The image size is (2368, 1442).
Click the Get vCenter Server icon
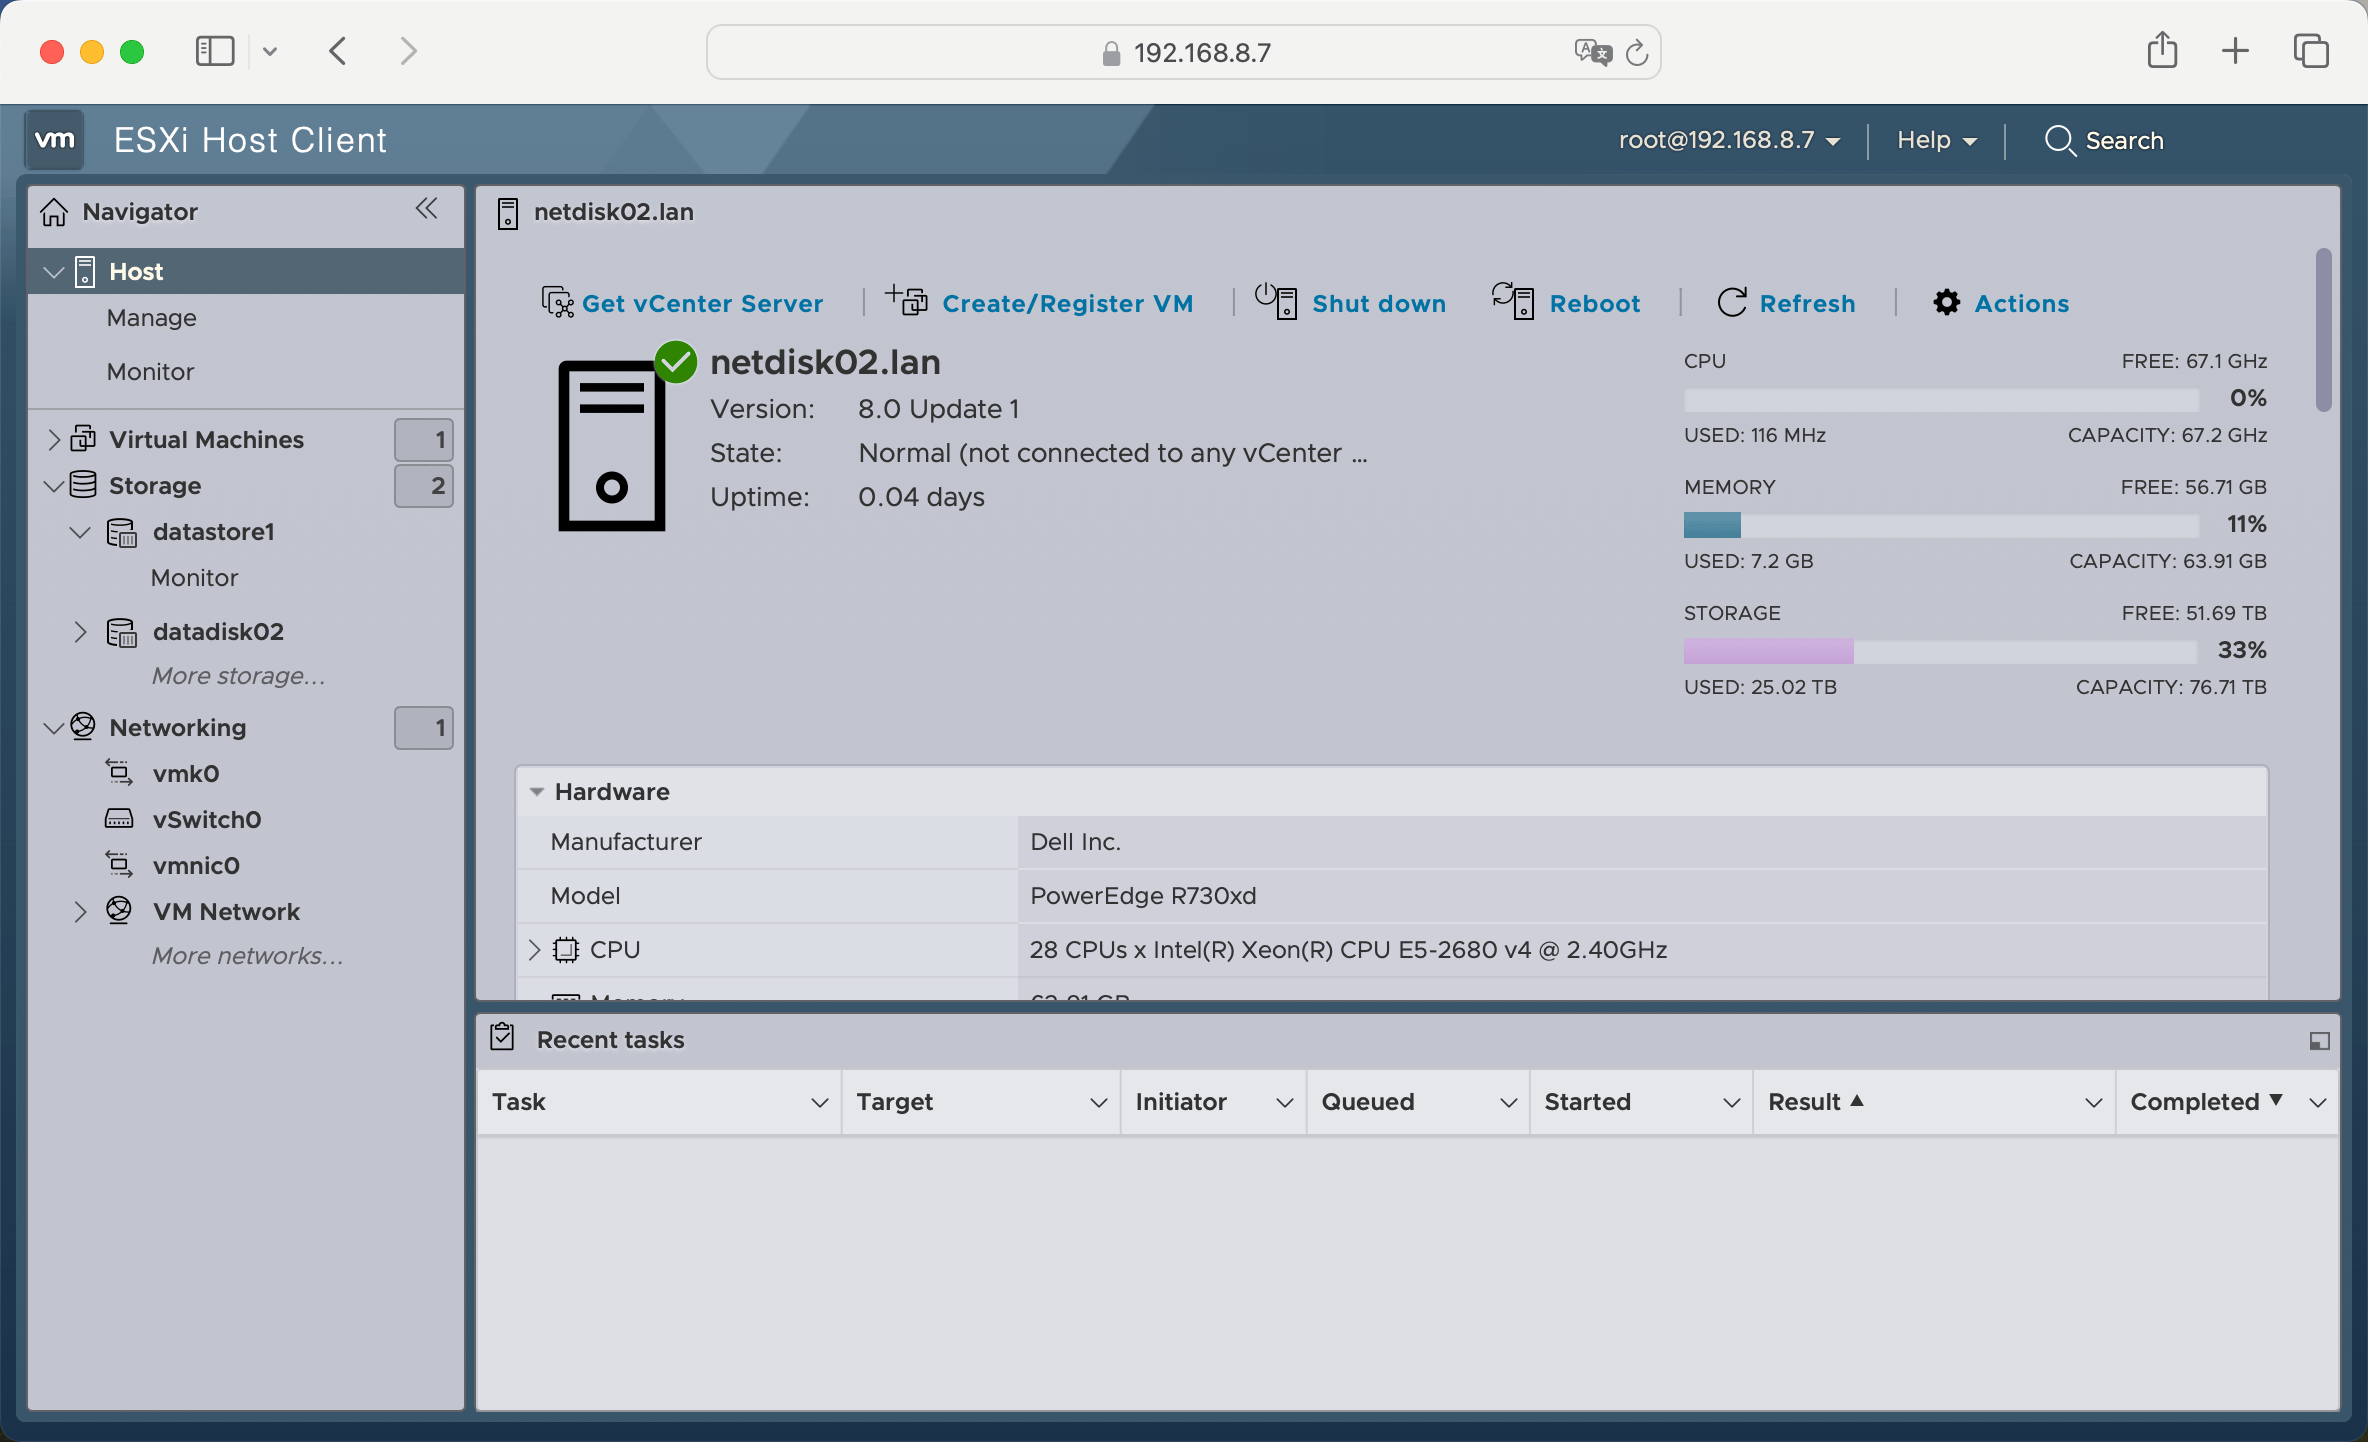pyautogui.click(x=557, y=302)
